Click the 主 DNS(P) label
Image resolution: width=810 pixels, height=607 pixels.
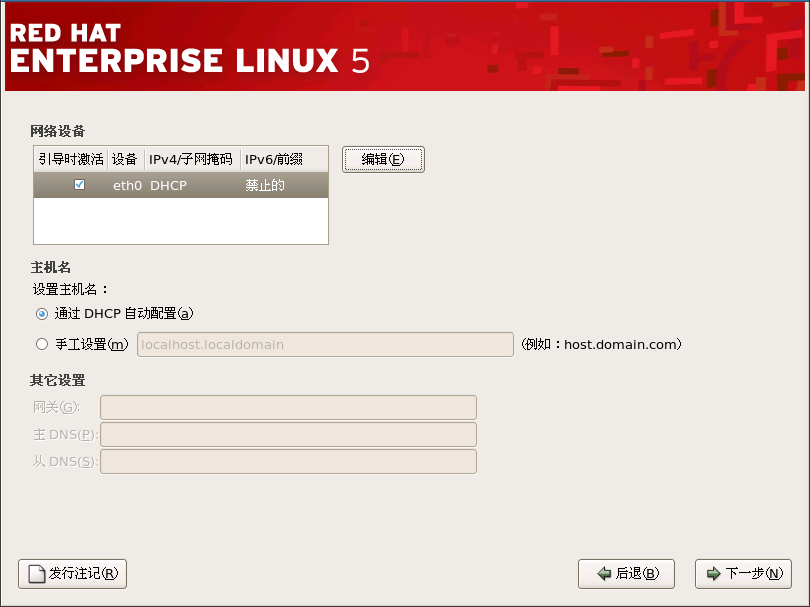point(66,435)
